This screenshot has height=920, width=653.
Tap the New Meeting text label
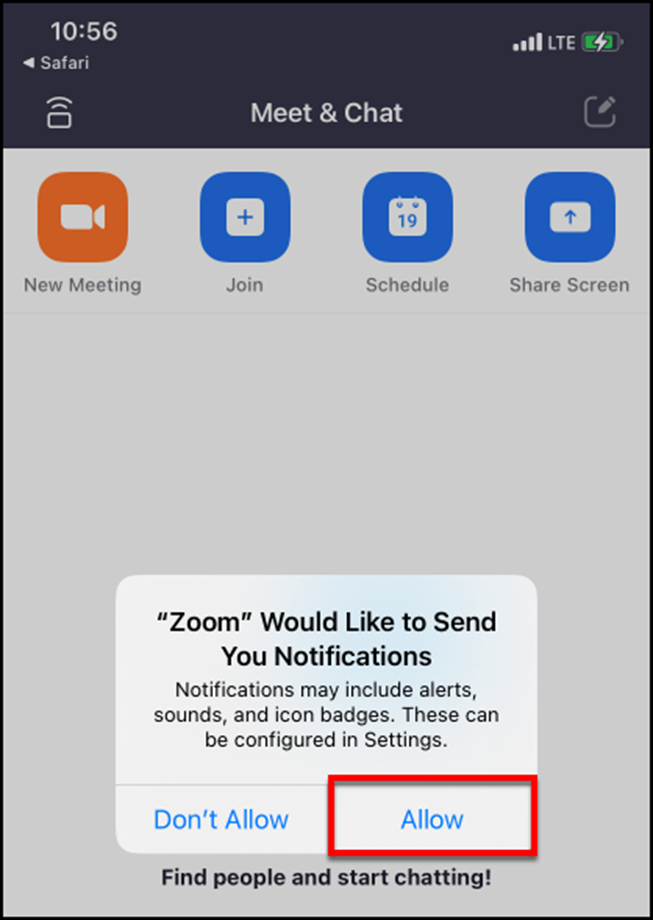(x=83, y=285)
